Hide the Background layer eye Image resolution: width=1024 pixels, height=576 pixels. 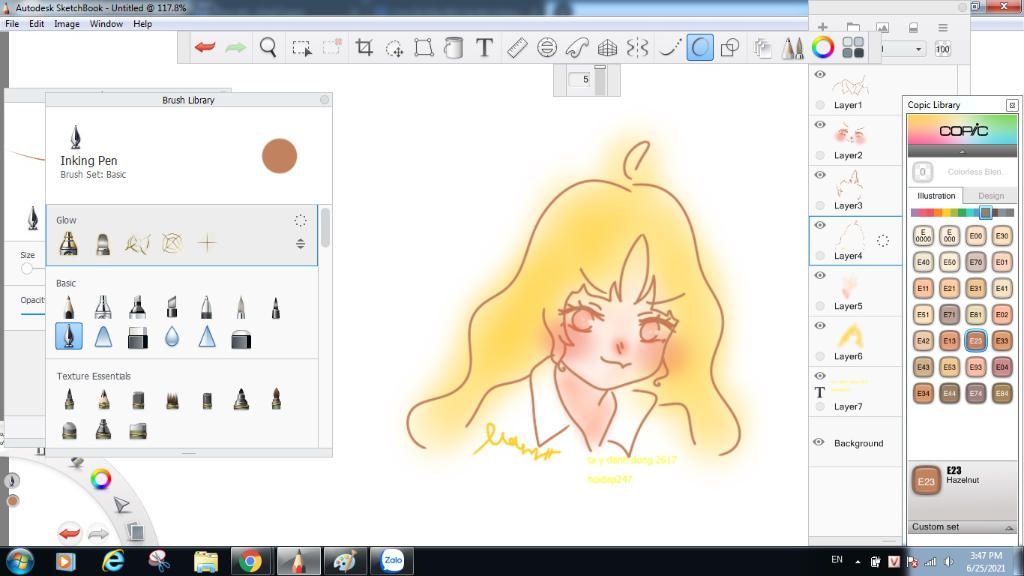819,442
